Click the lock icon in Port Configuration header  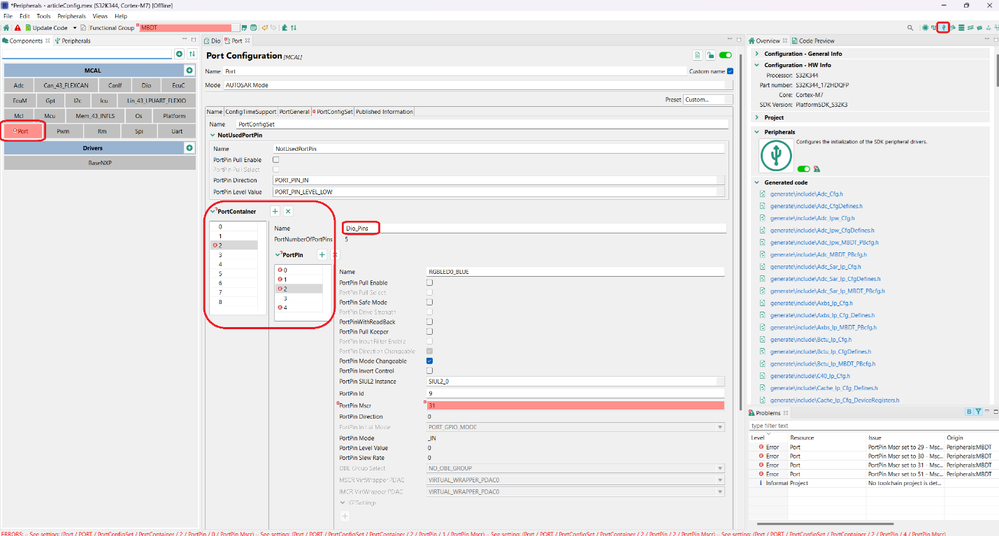[x=710, y=55]
